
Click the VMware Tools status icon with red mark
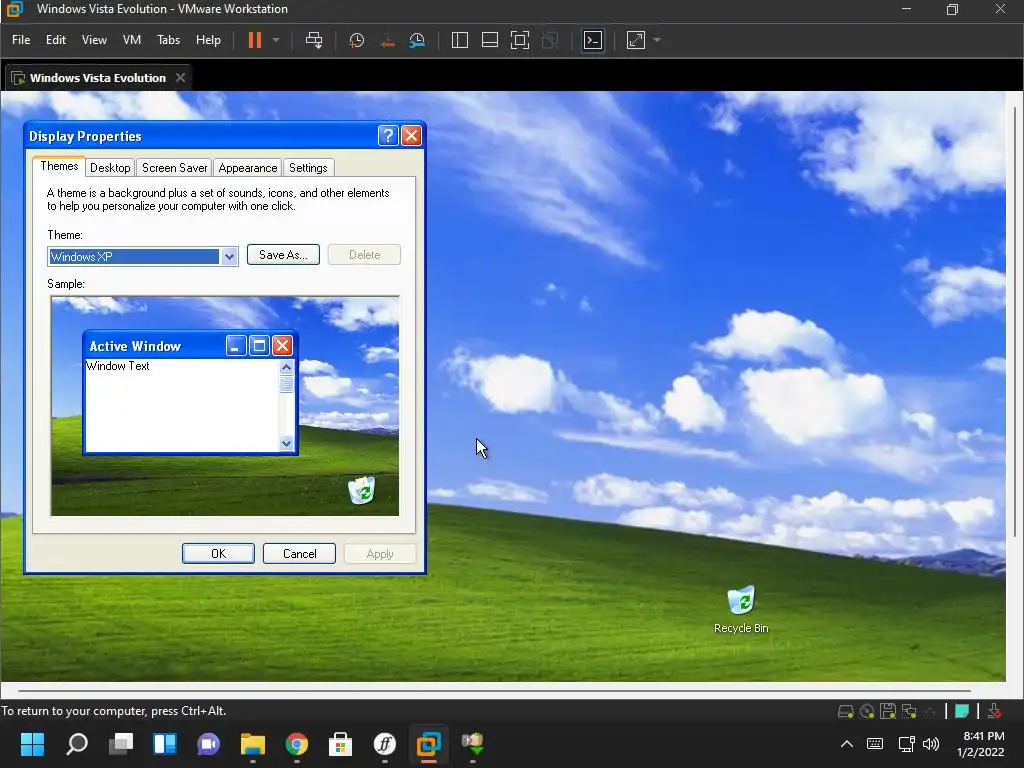(x=994, y=711)
